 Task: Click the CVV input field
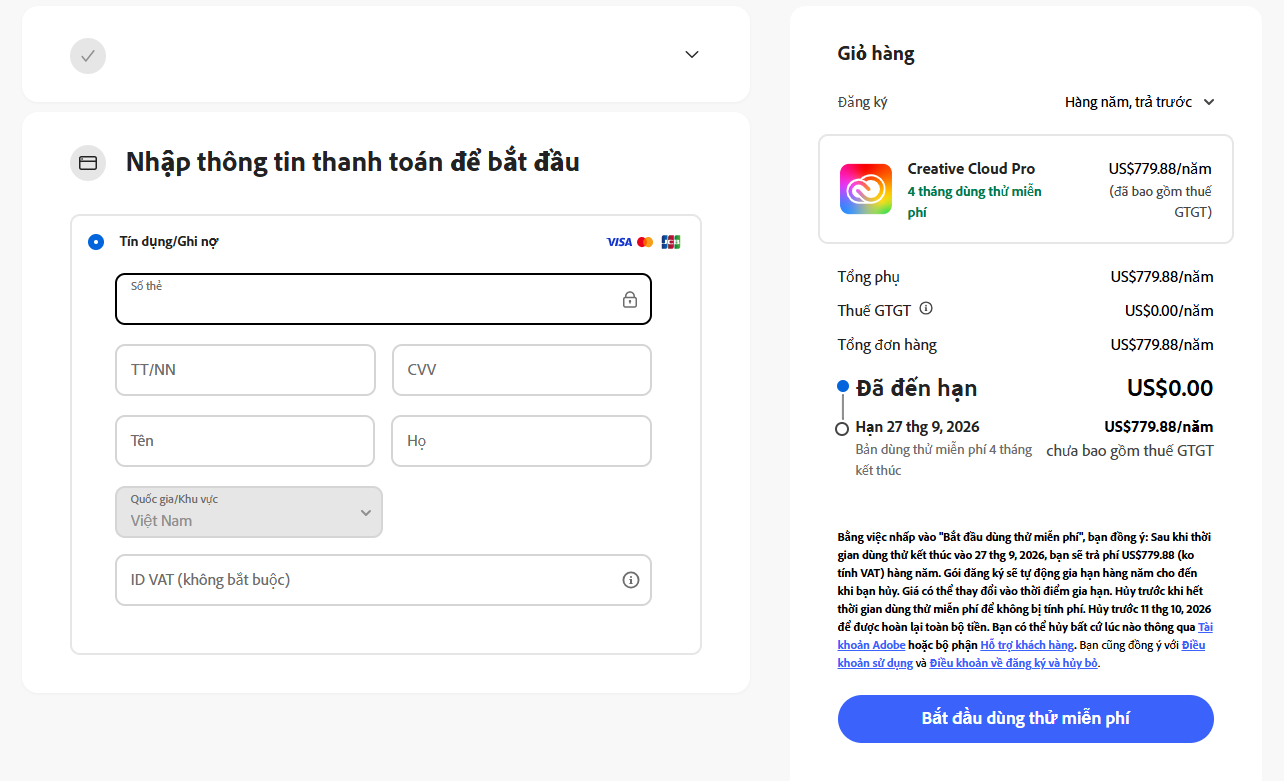coord(522,370)
